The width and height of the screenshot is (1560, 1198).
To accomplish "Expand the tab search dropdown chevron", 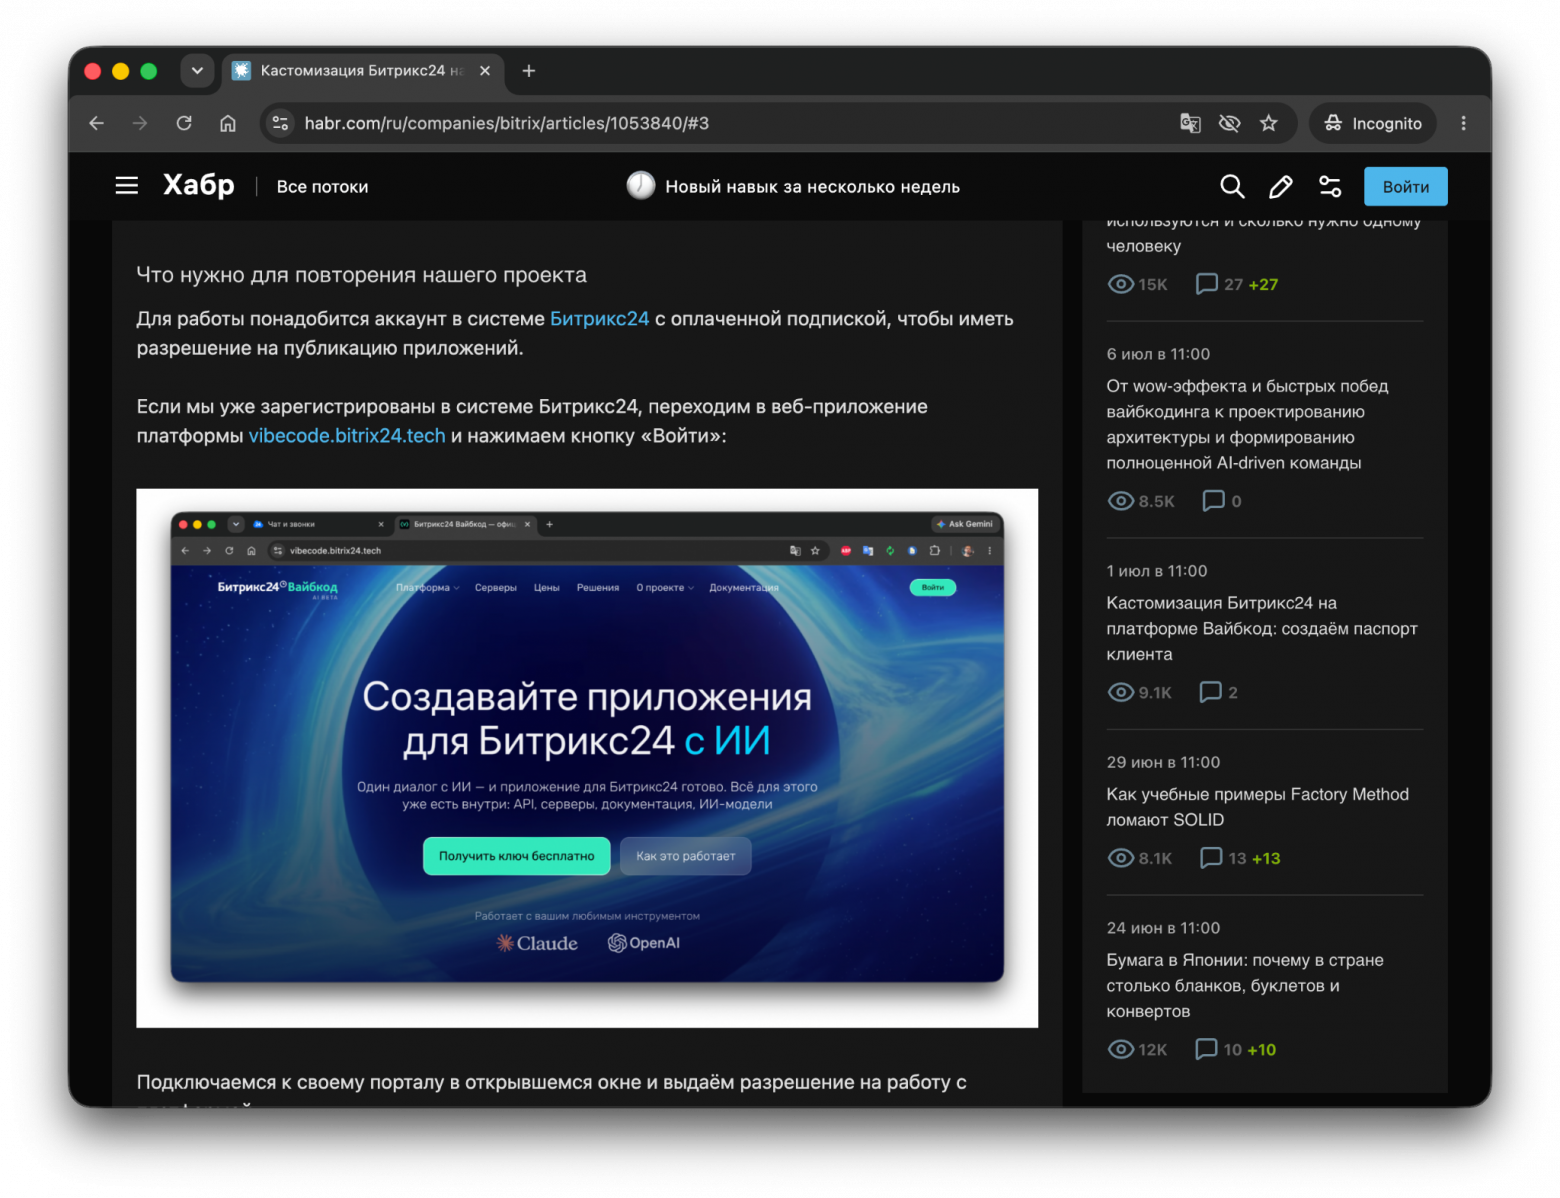I will click(x=197, y=70).
